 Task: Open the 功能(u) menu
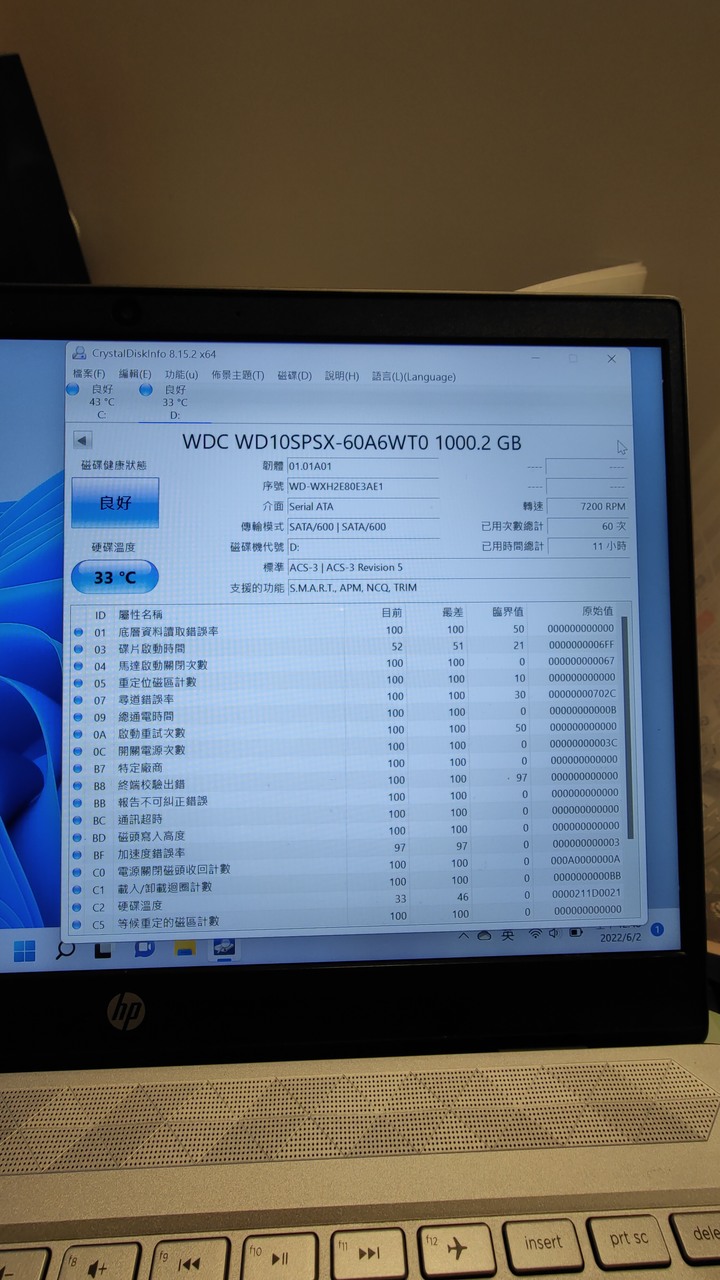point(181,375)
